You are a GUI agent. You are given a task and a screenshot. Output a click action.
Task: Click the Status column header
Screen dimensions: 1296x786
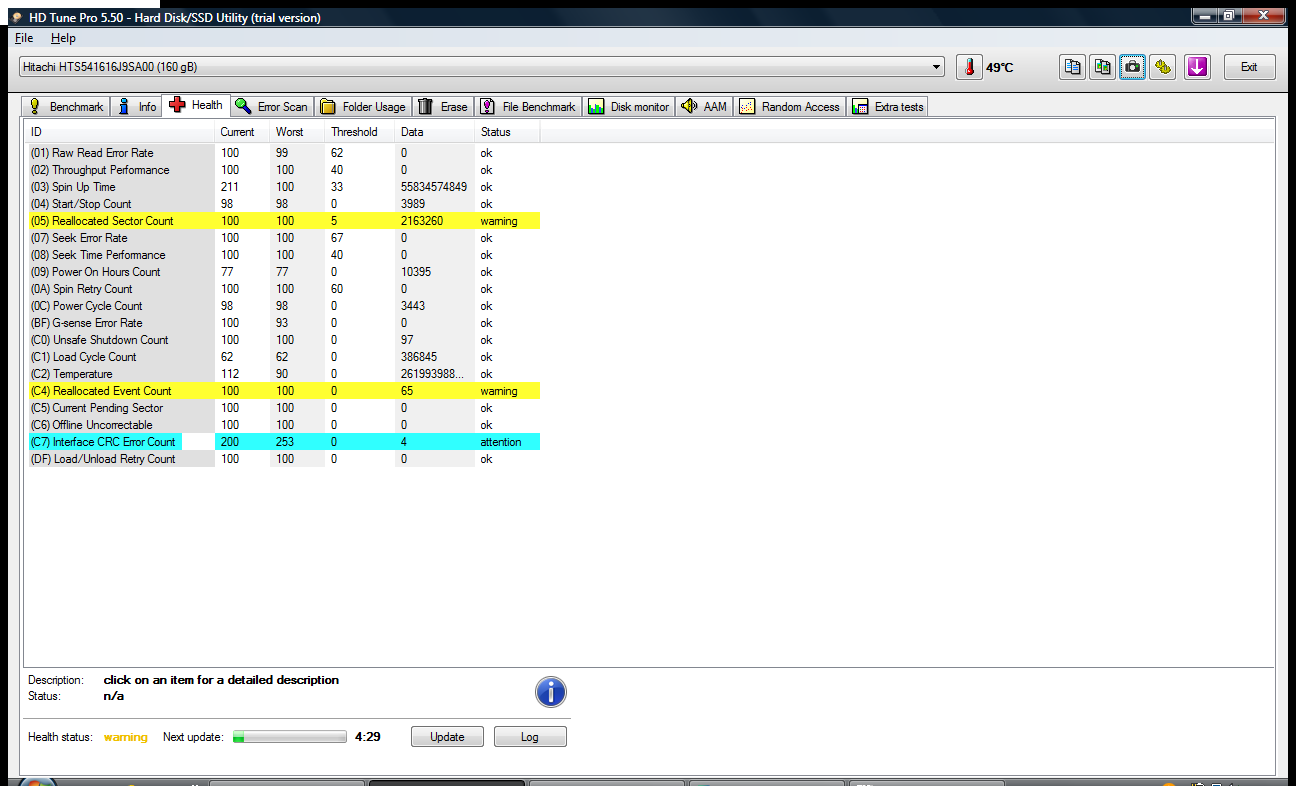507,132
